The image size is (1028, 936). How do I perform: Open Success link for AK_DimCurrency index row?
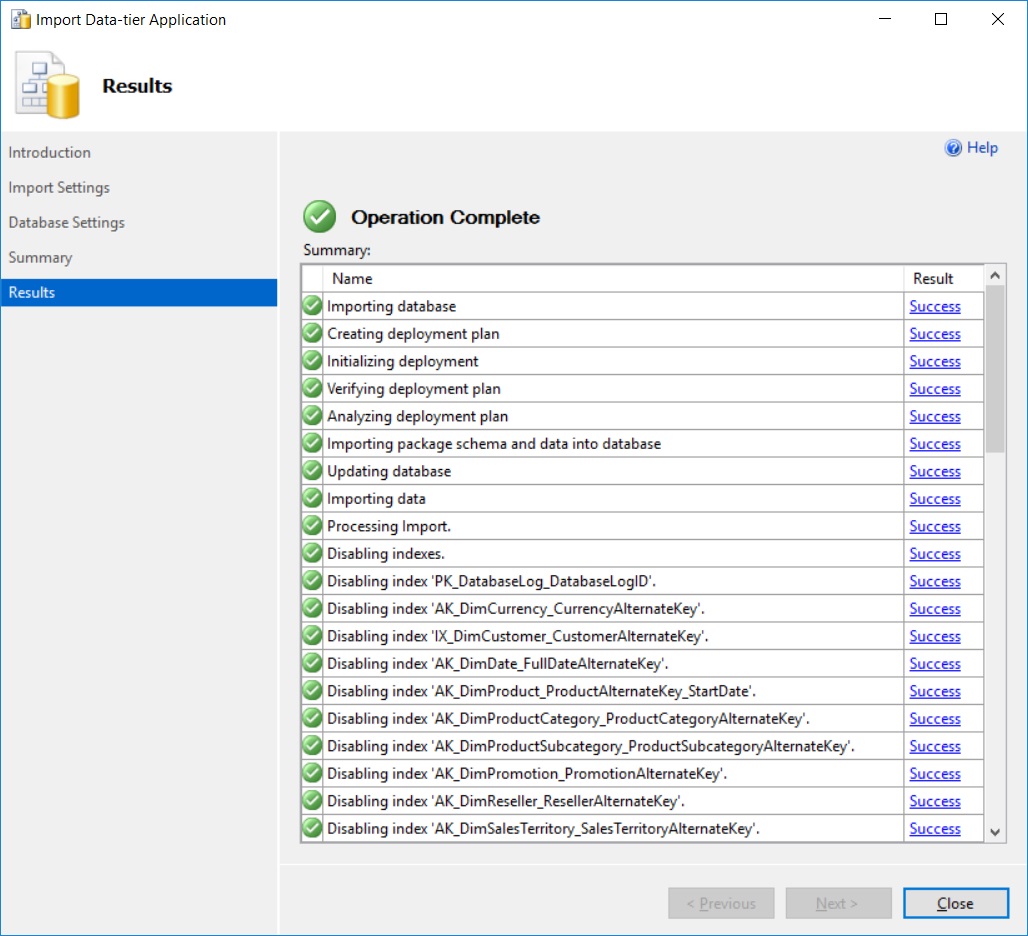935,609
